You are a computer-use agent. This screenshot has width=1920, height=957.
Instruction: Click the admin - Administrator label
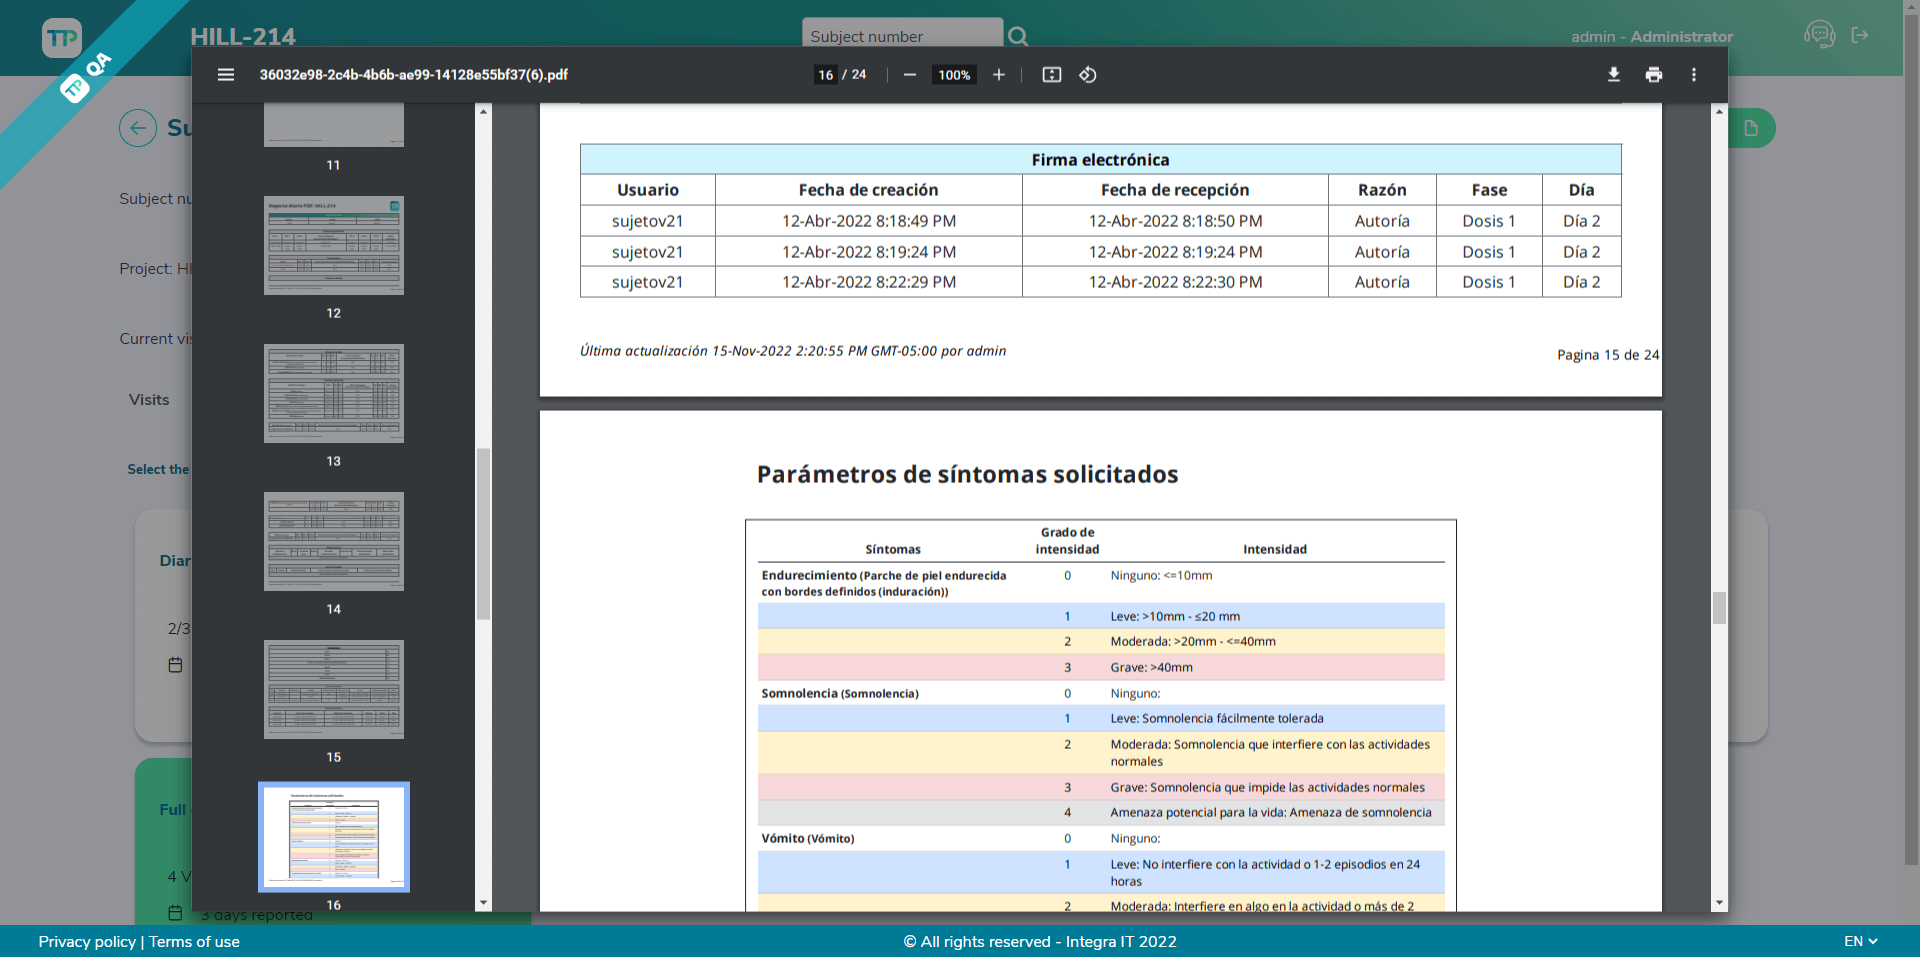click(1652, 36)
